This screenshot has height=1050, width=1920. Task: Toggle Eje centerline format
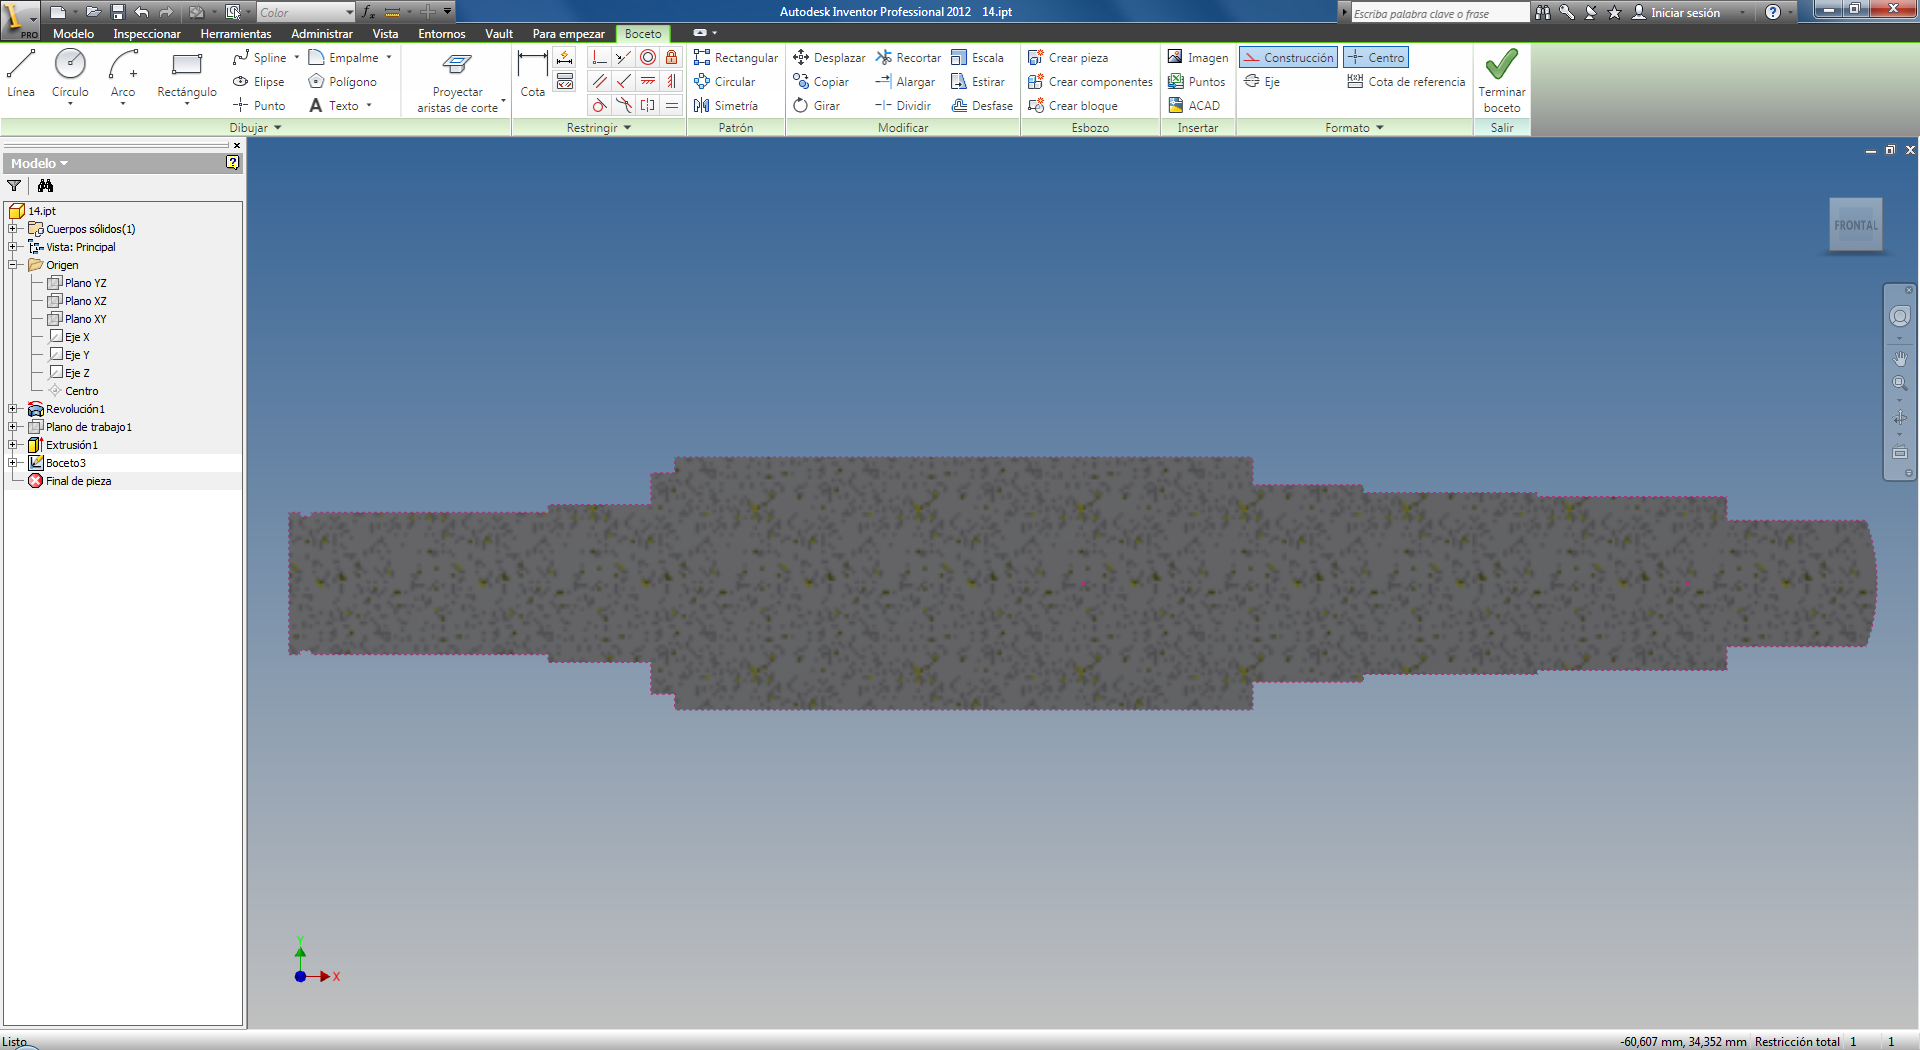coord(1262,82)
